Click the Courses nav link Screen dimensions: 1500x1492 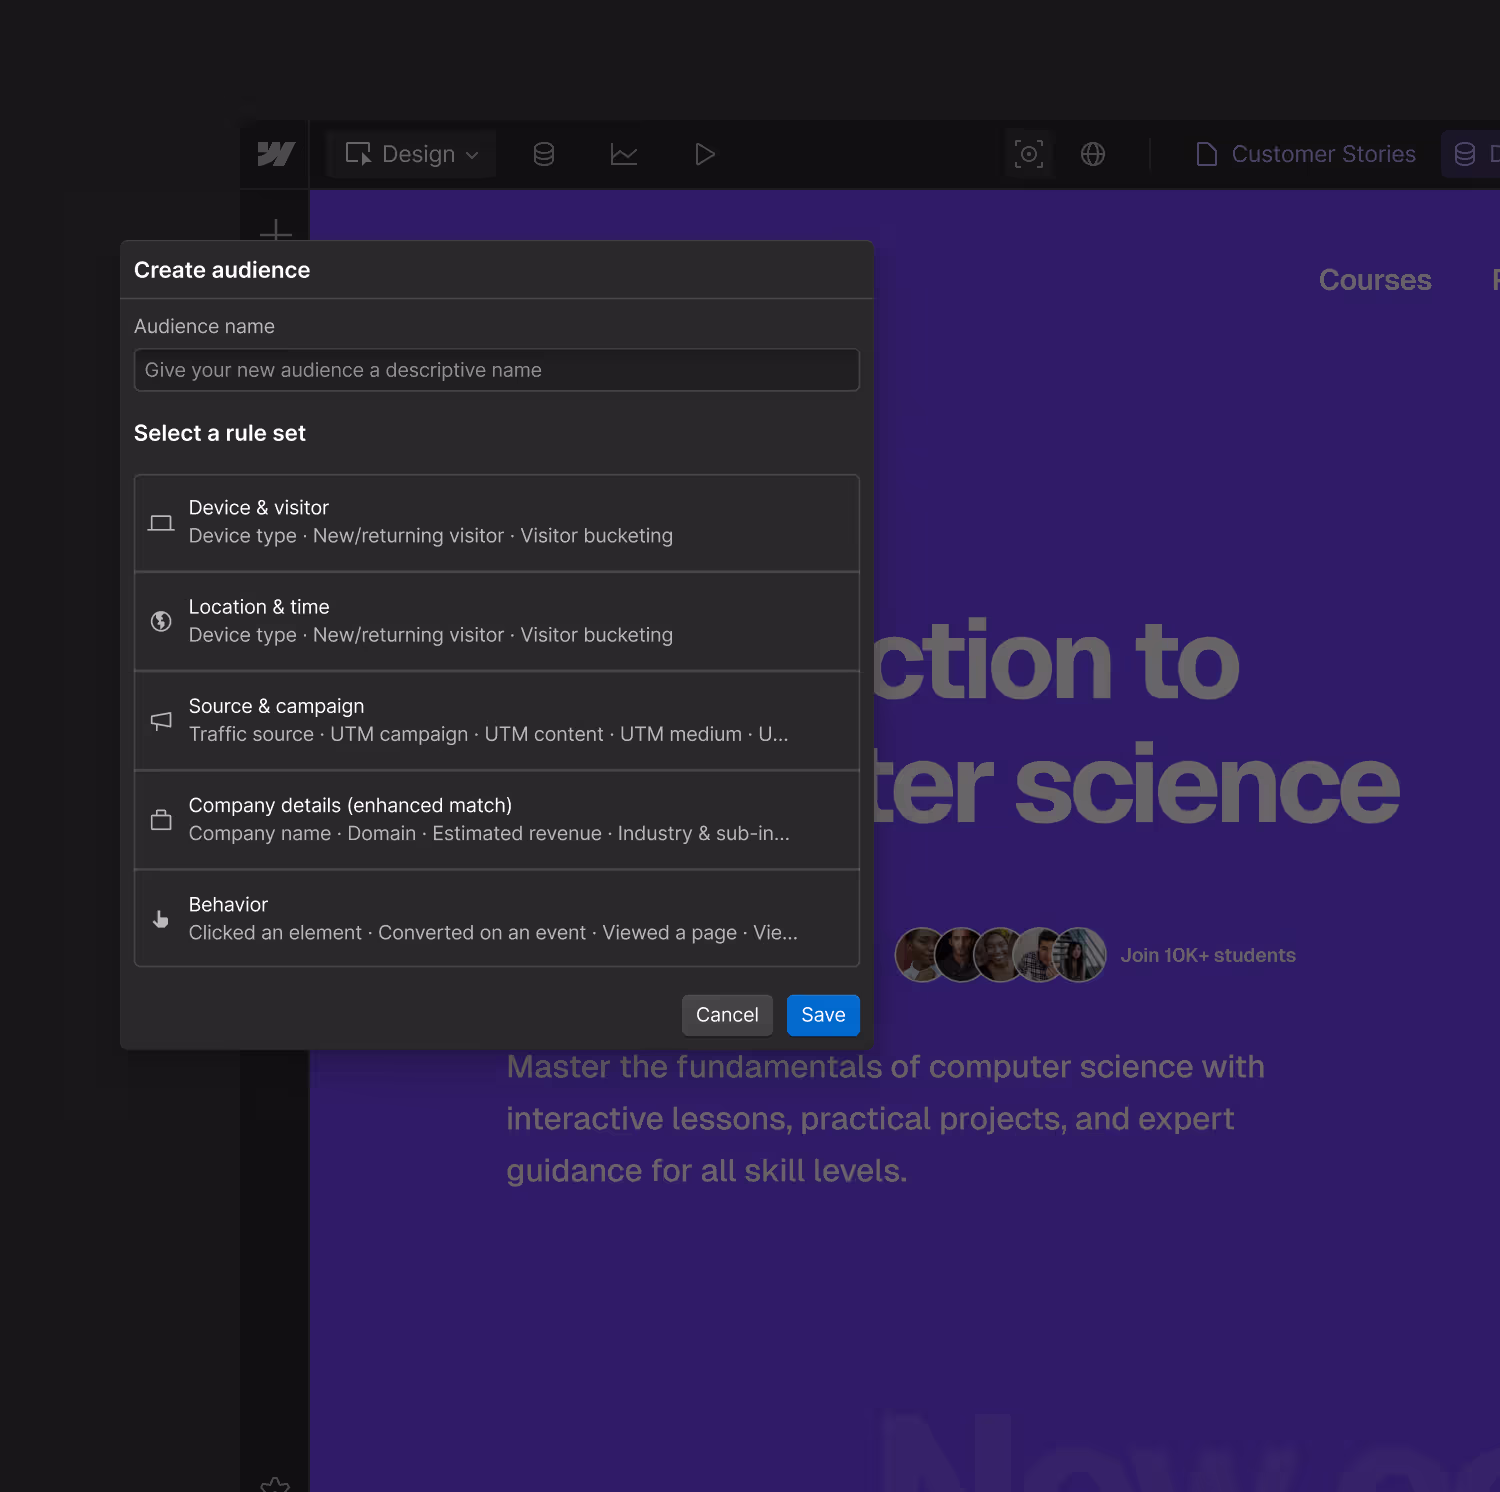pyautogui.click(x=1374, y=280)
